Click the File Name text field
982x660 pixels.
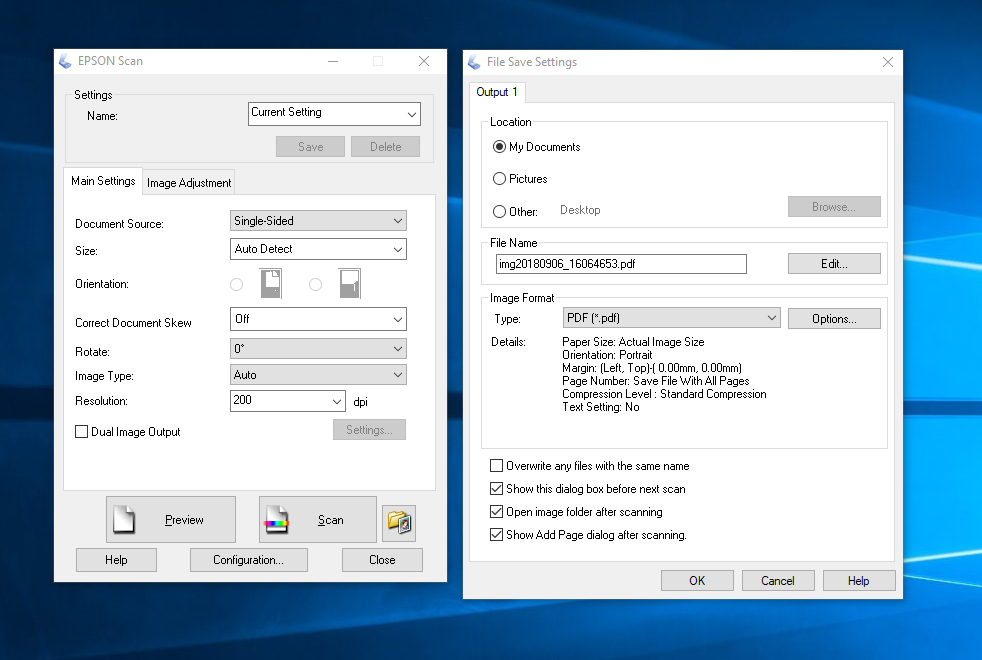click(x=621, y=264)
